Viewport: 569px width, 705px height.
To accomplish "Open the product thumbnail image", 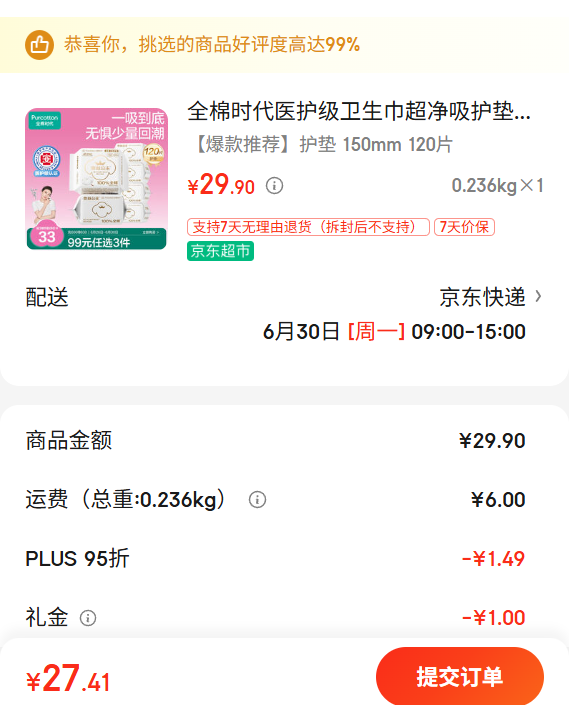I will tap(97, 178).
